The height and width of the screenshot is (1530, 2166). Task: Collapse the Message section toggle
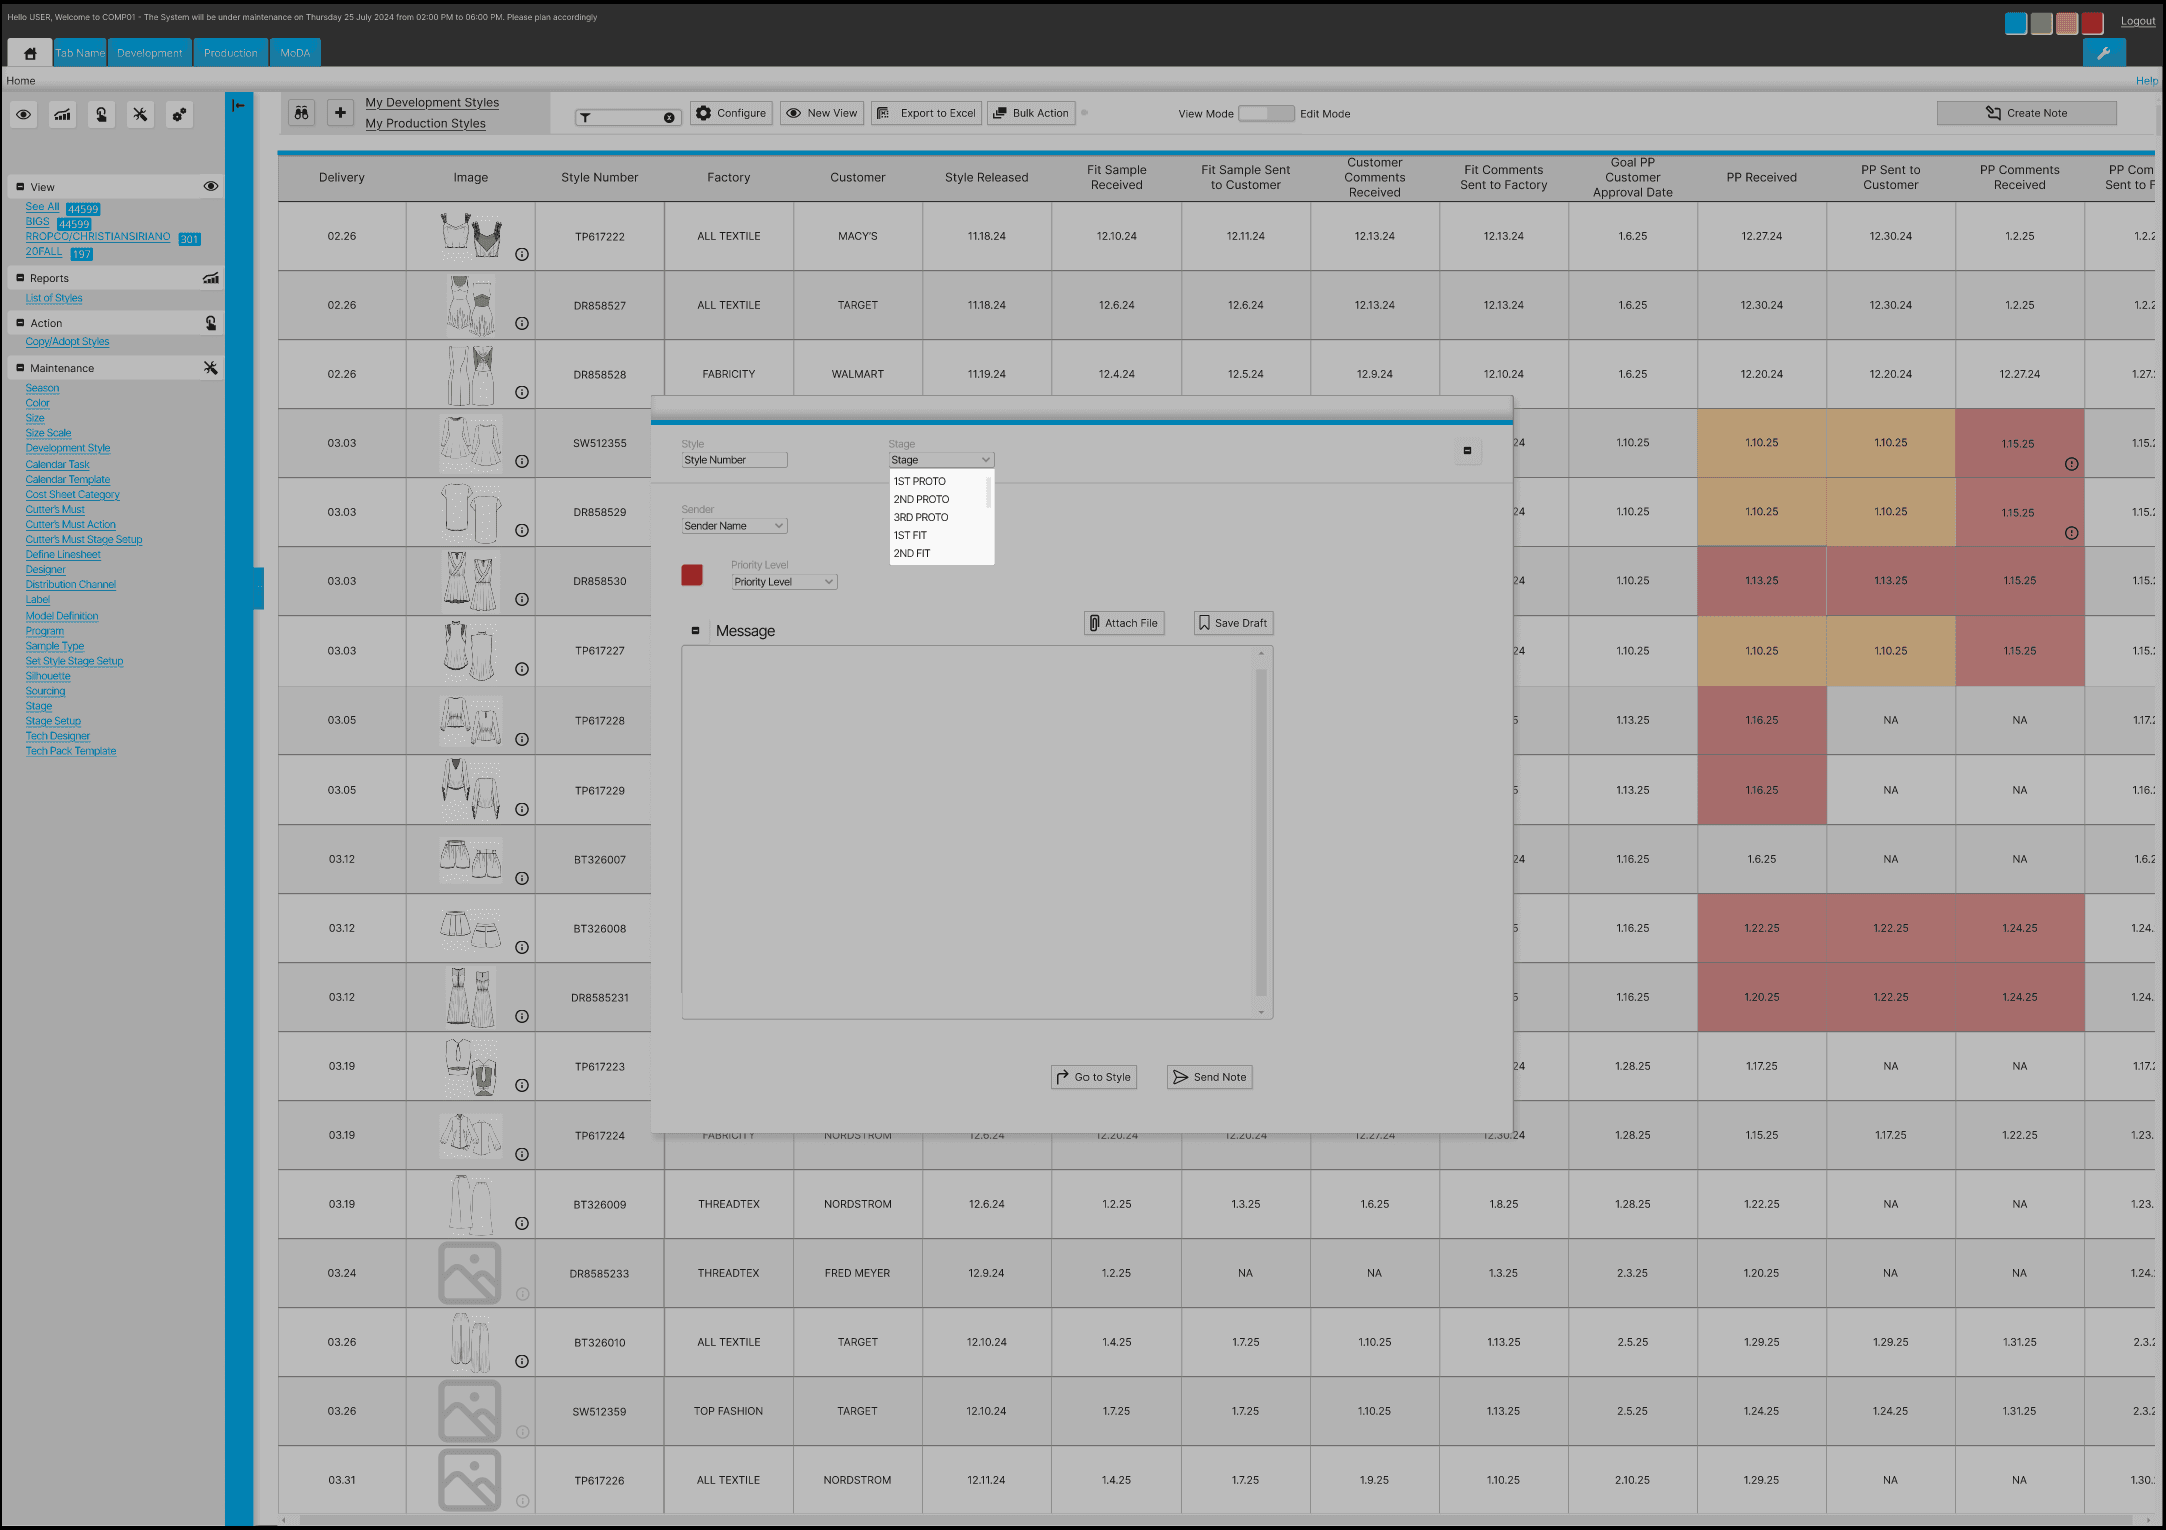[x=695, y=631]
